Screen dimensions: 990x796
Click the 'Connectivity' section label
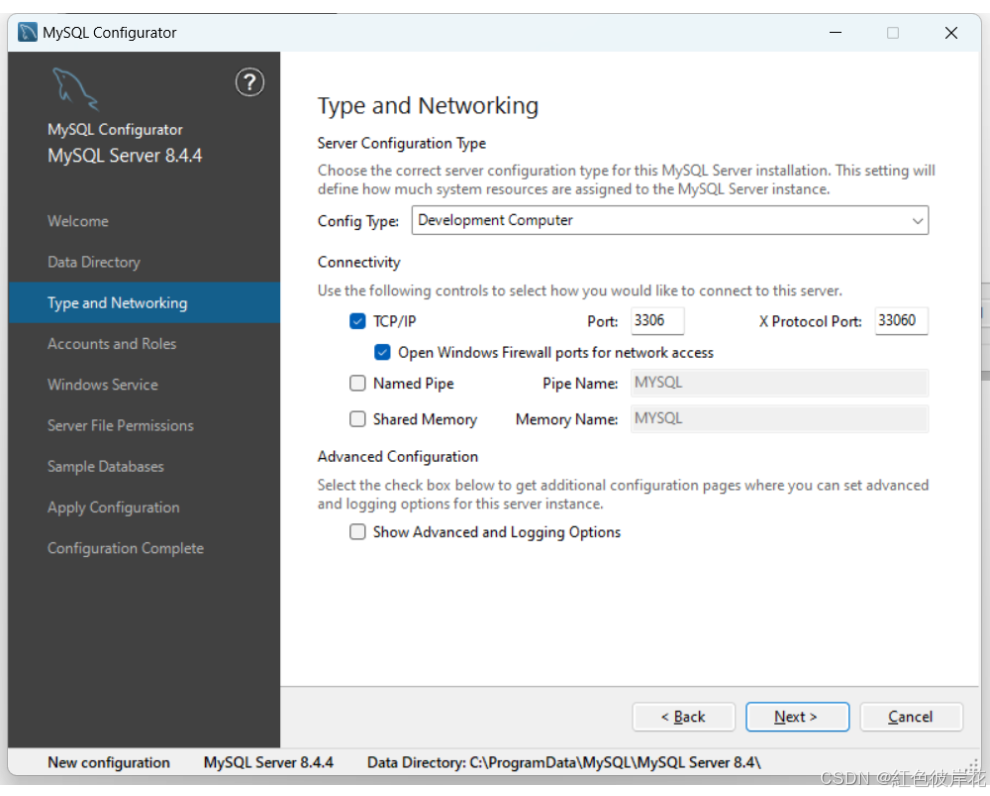(x=359, y=262)
